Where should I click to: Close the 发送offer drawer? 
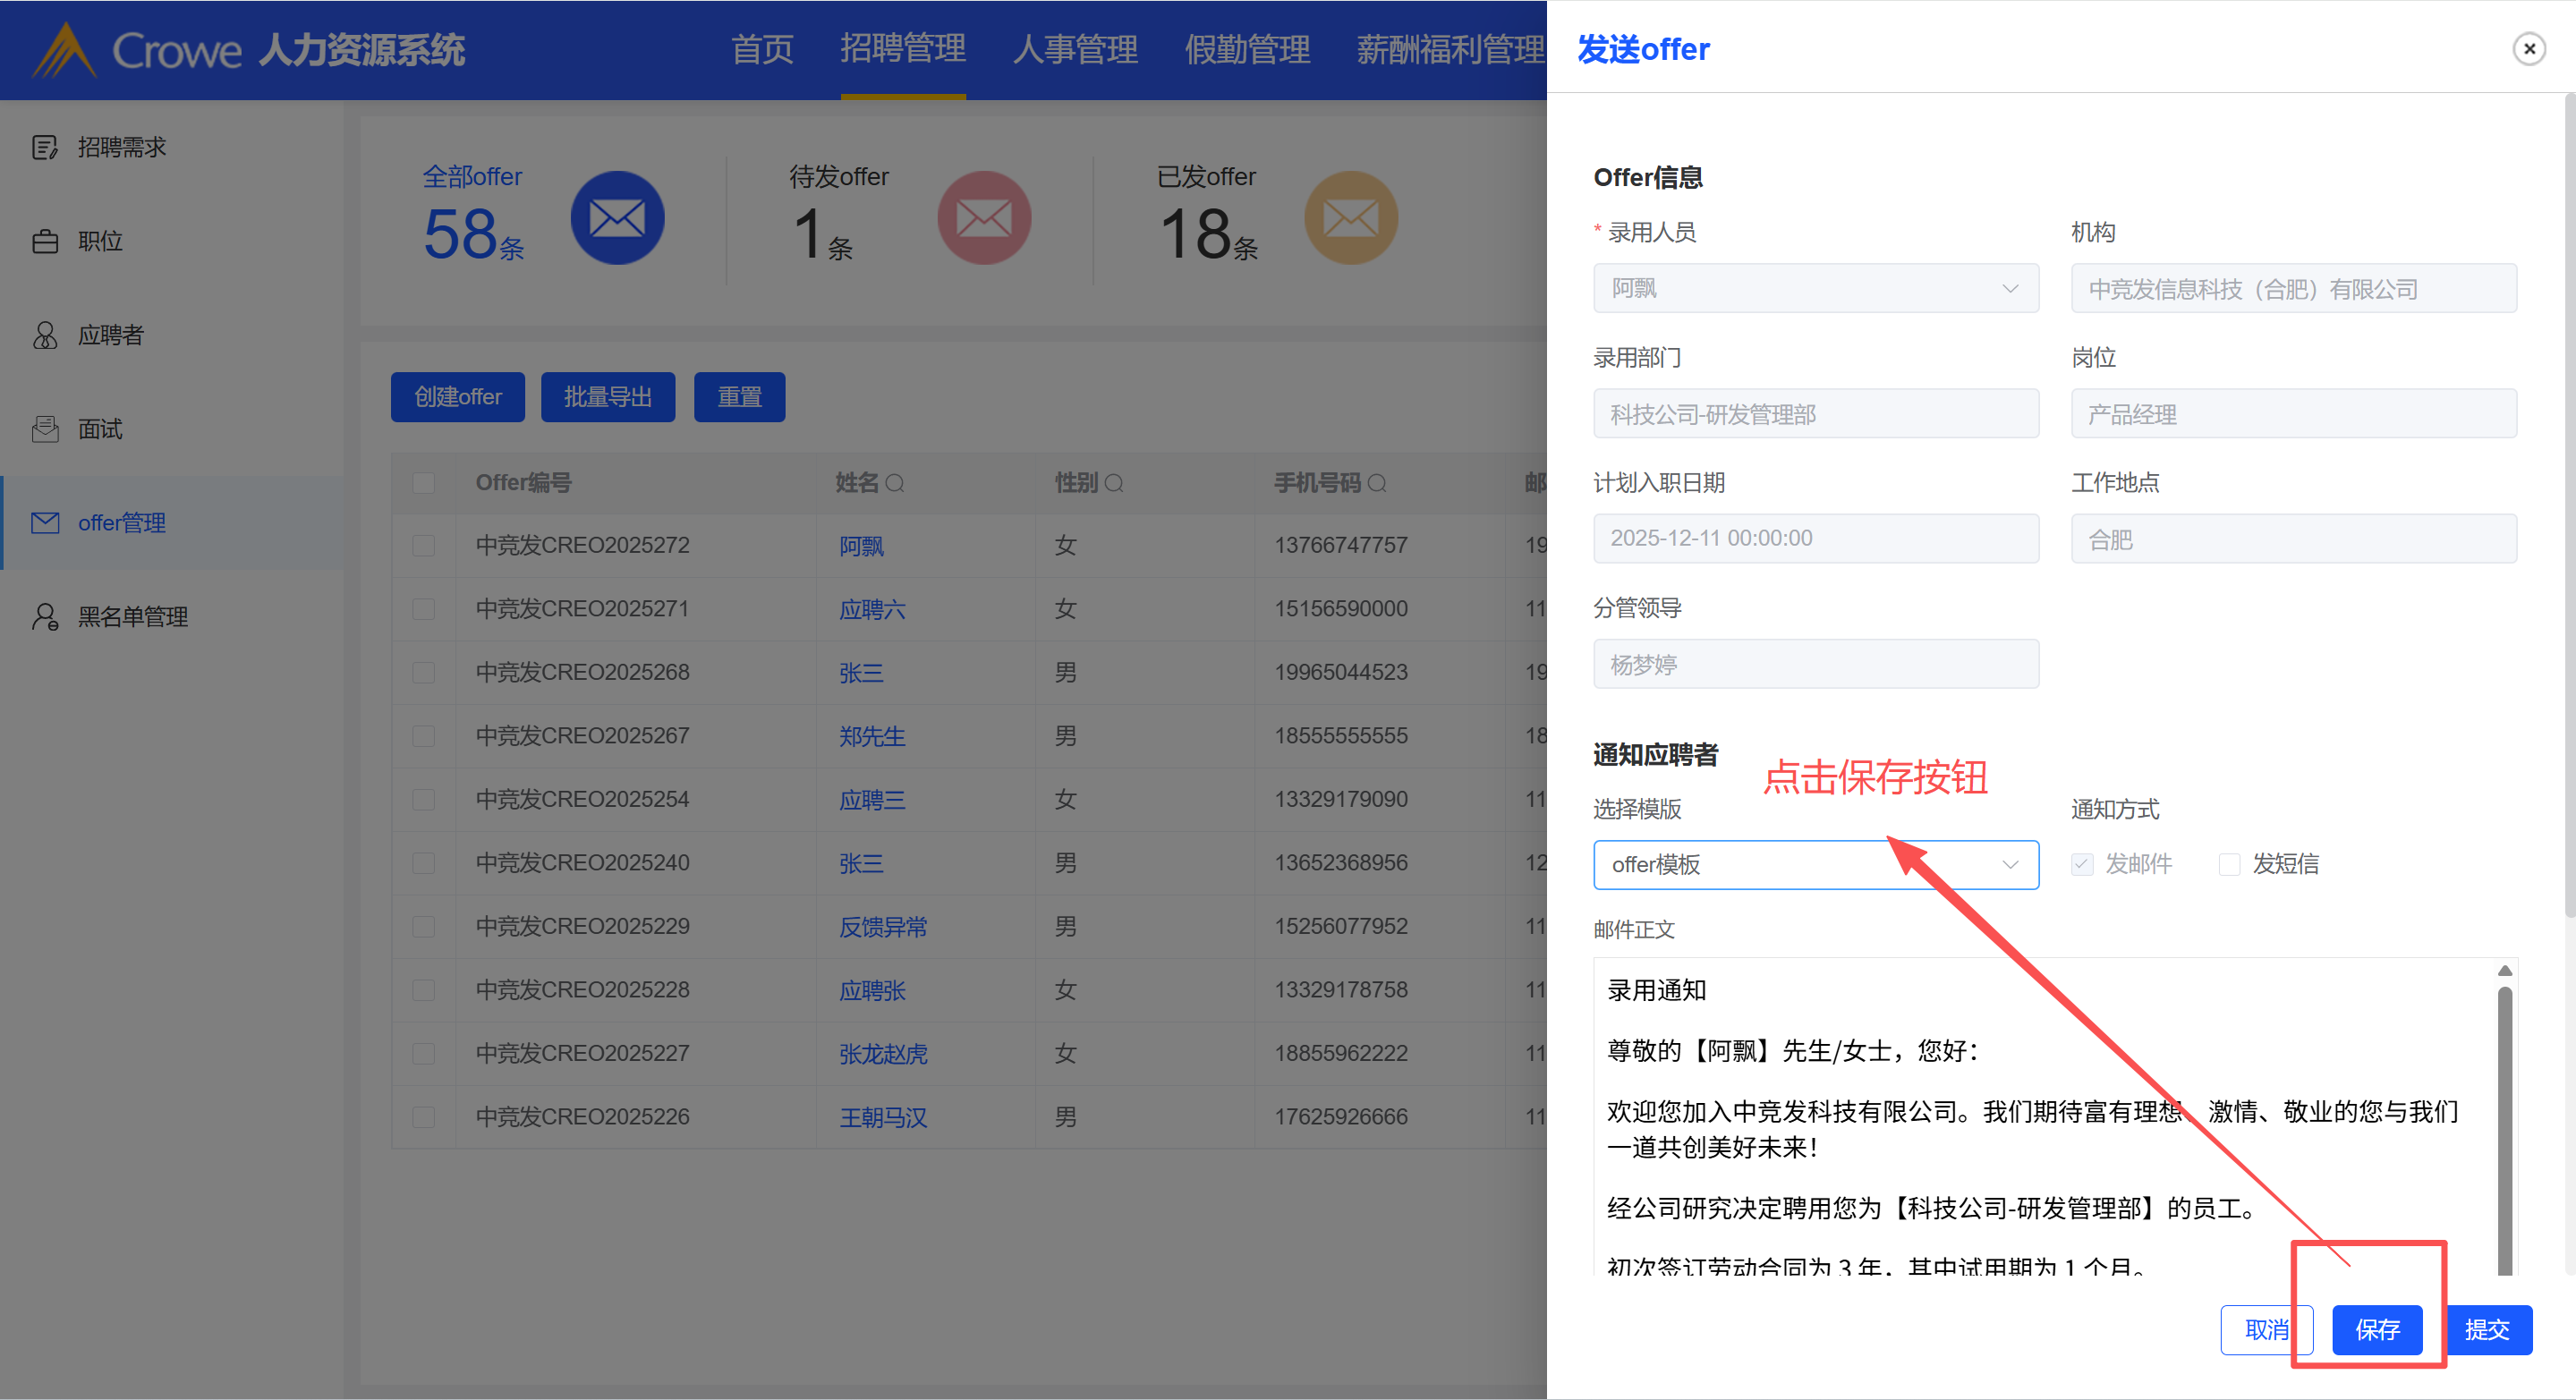[x=2529, y=48]
